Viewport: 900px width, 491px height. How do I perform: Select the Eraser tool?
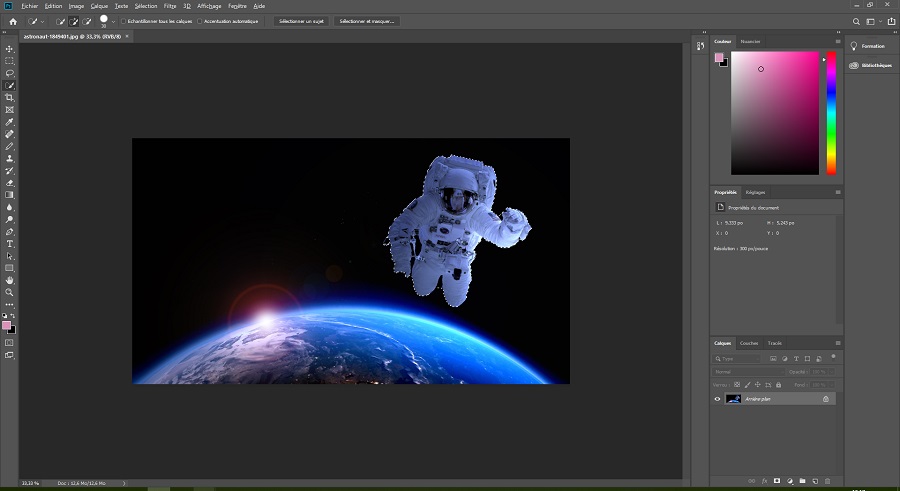9,183
